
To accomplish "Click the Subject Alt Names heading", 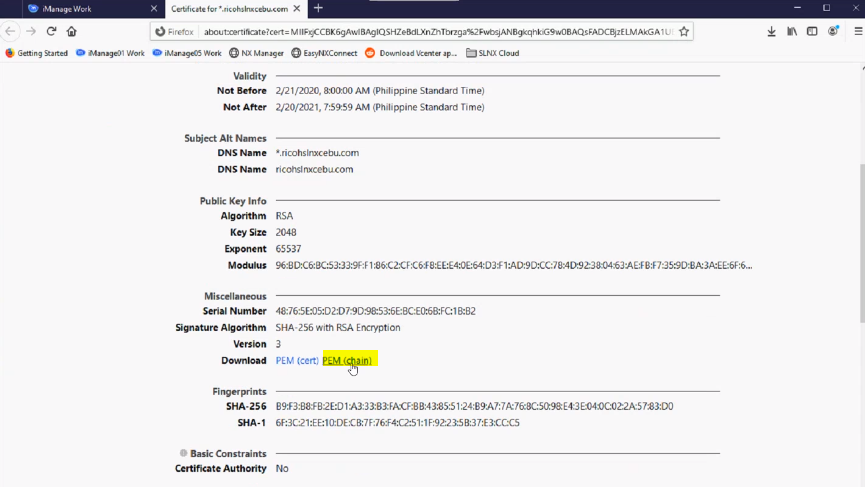I will point(225,138).
